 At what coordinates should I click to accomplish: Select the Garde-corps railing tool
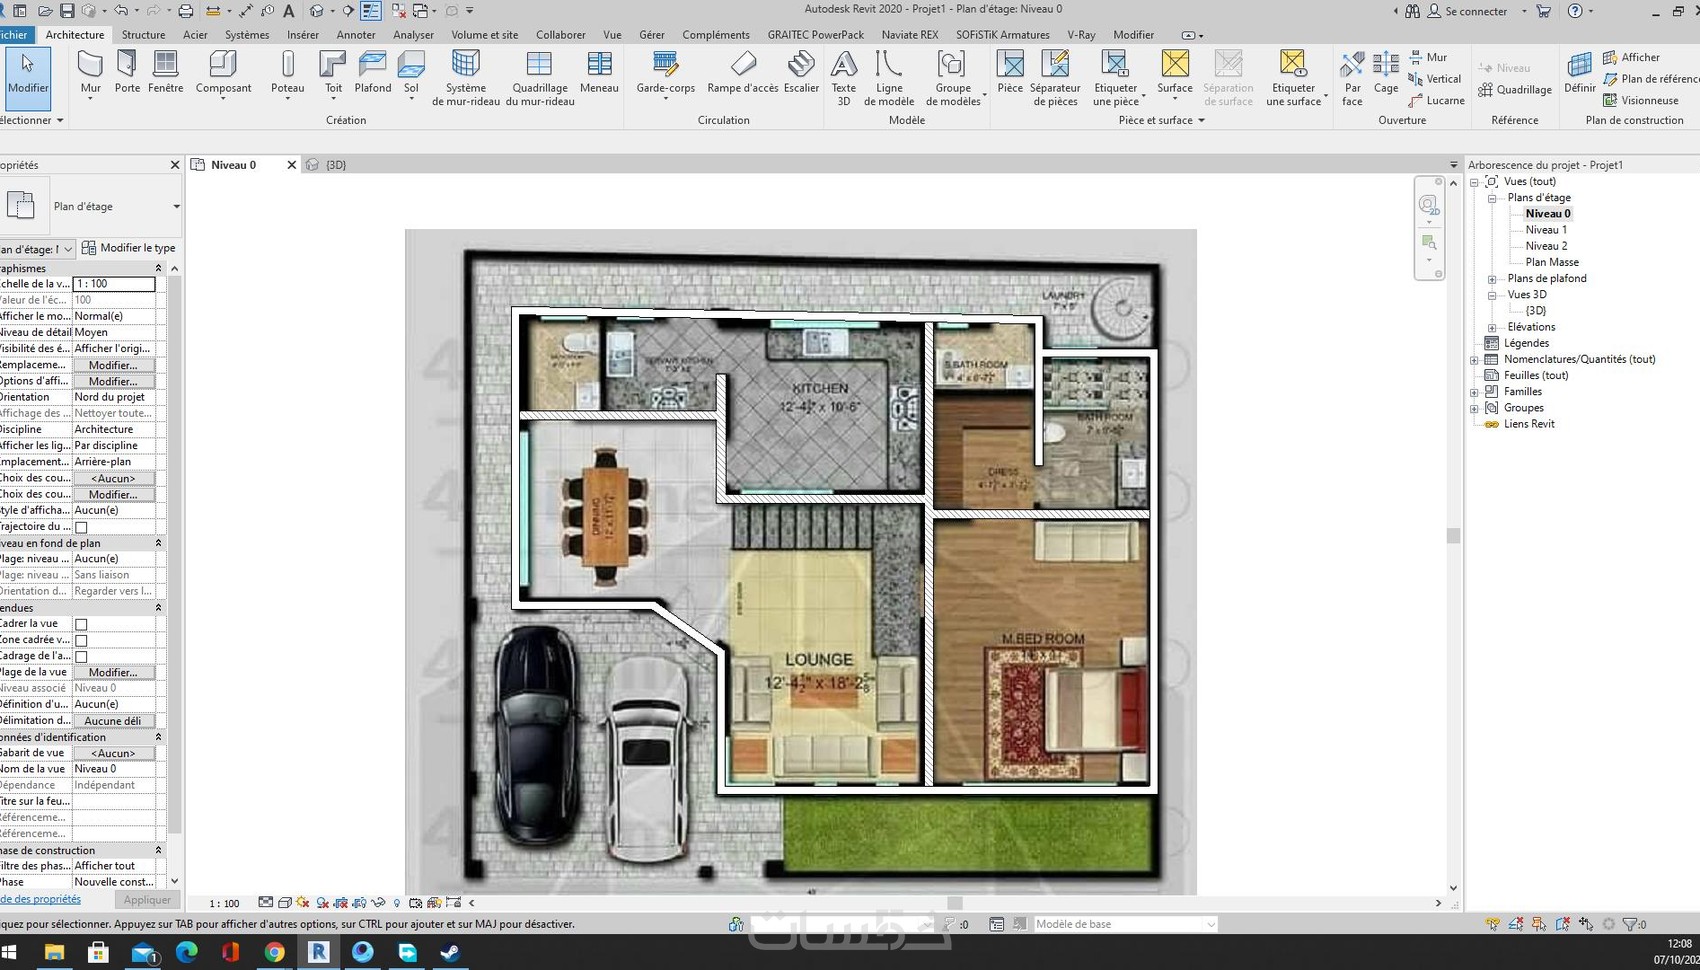tap(665, 73)
